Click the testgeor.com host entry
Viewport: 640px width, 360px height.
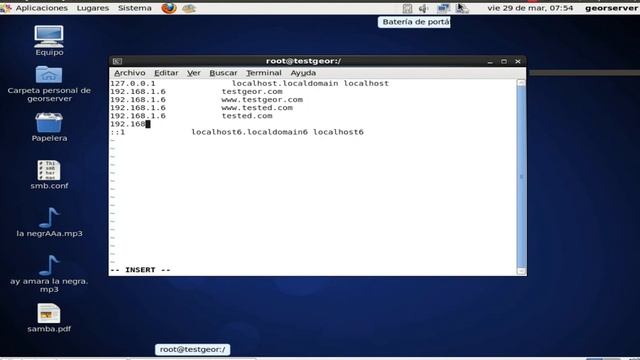pyautogui.click(x=252, y=91)
